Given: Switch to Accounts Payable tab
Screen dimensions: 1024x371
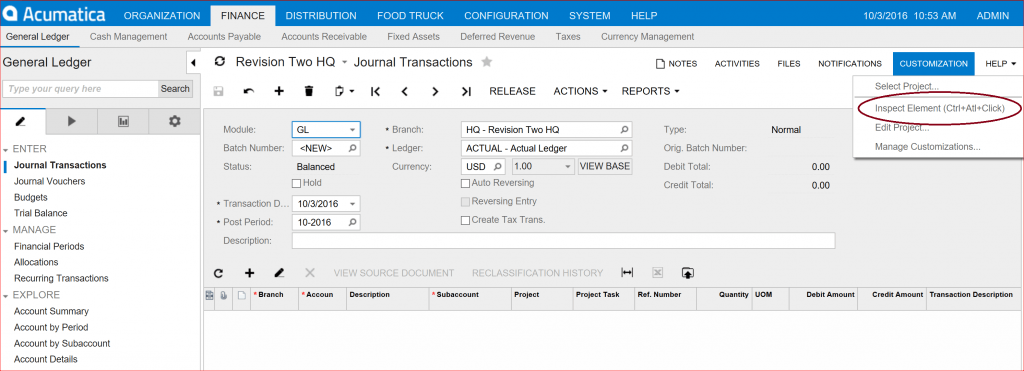Looking at the screenshot, I should click(224, 37).
